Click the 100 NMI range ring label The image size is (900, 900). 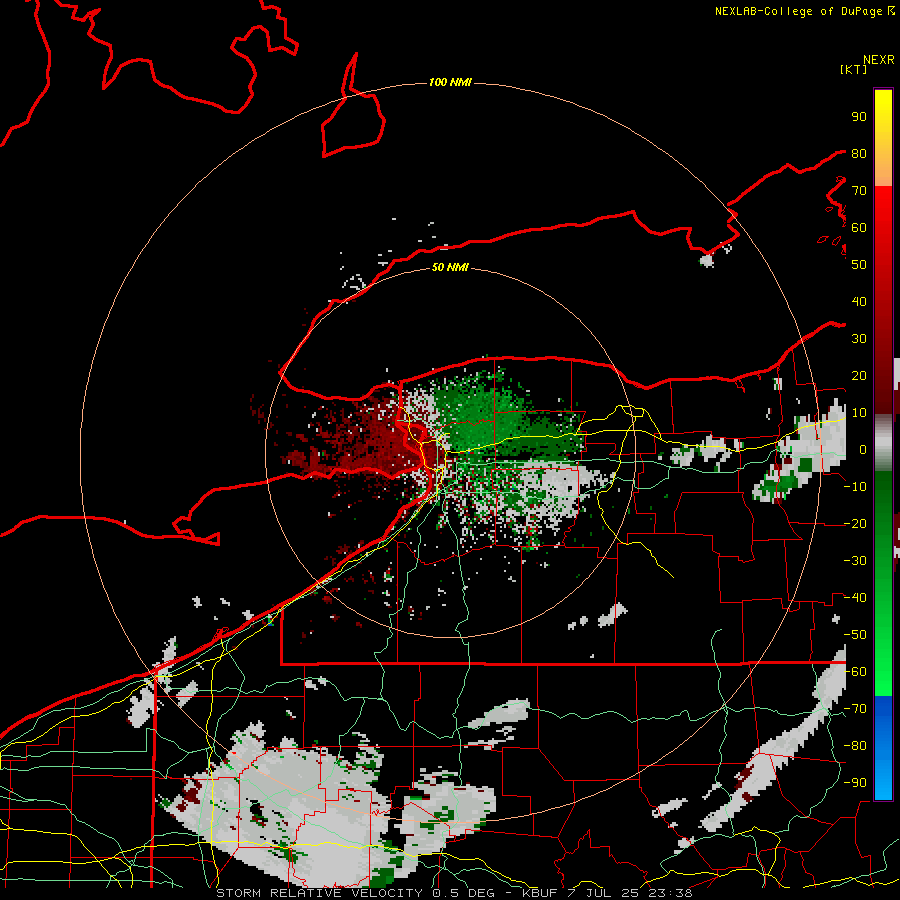(x=450, y=82)
